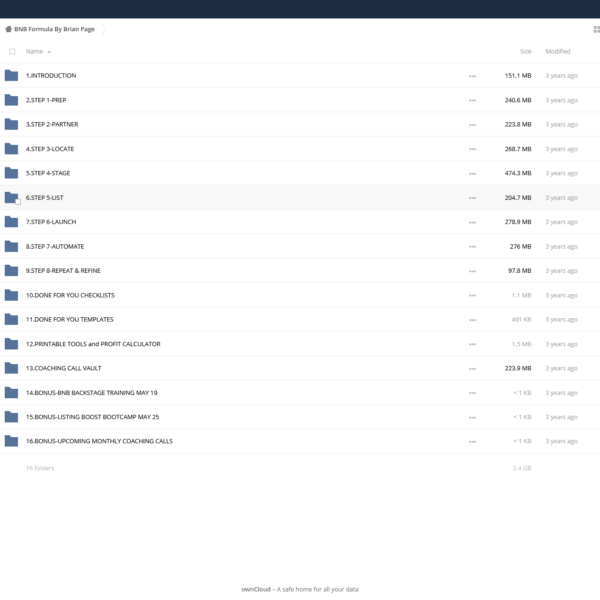Open 12.PRINTABLE TOOLS and PROFIT CALCULATOR folder name

pos(93,344)
